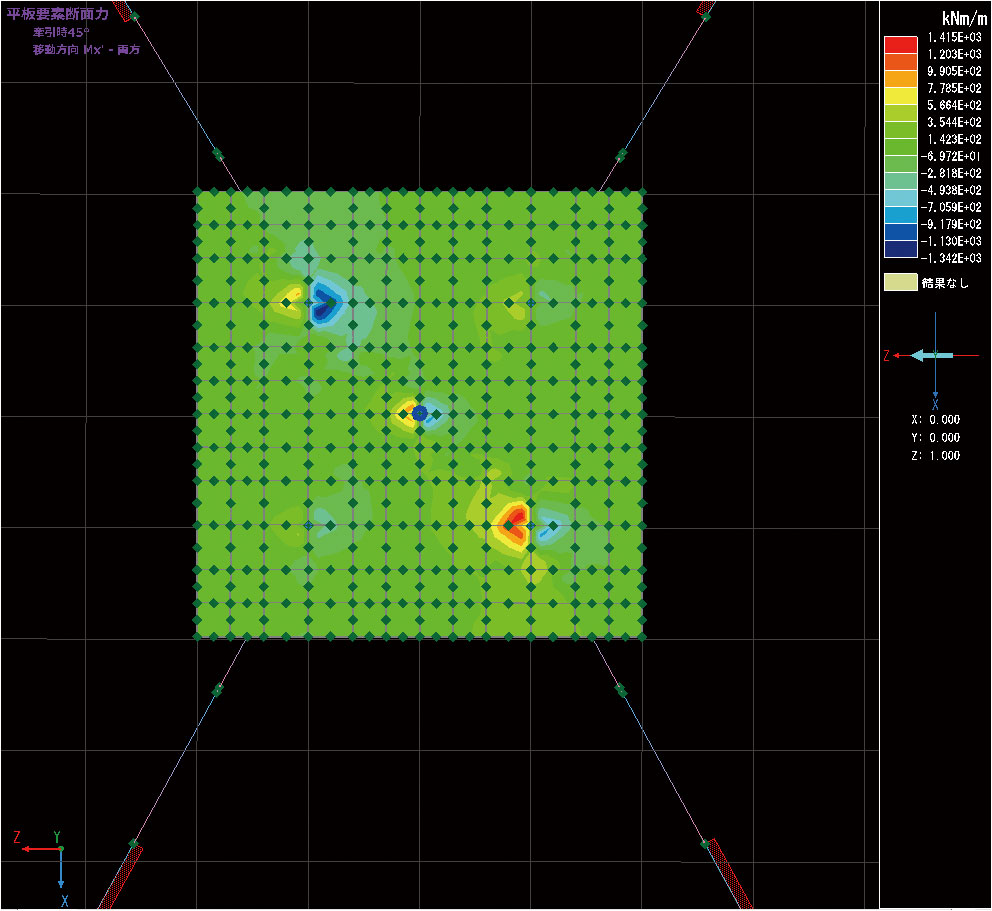Click the X: 0.000 view vector value
992x911 pixels.
[x=936, y=419]
